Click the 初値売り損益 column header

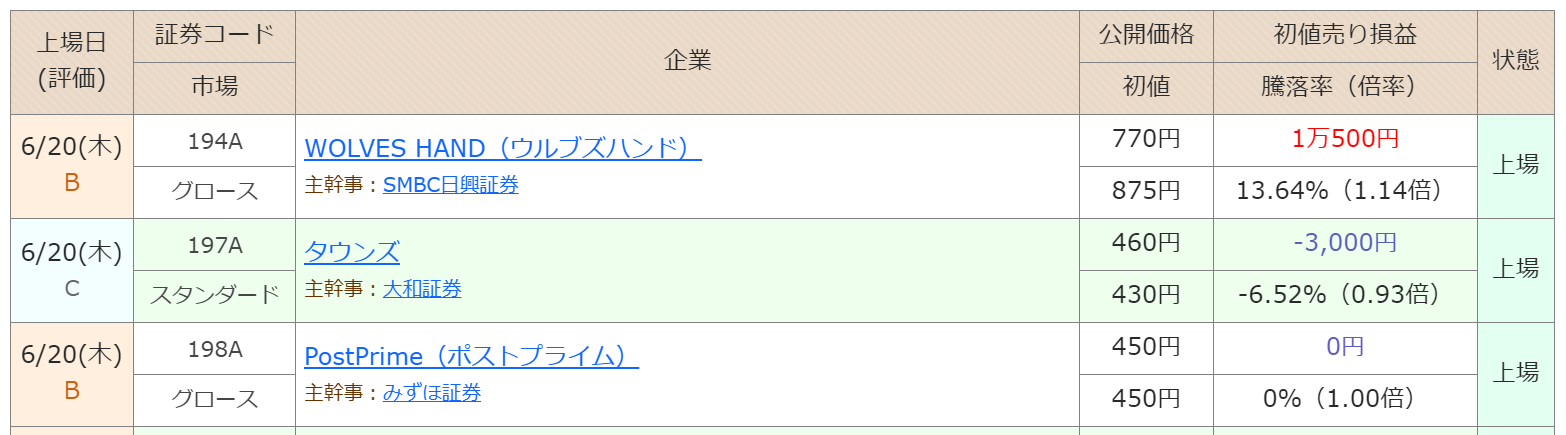1345,36
